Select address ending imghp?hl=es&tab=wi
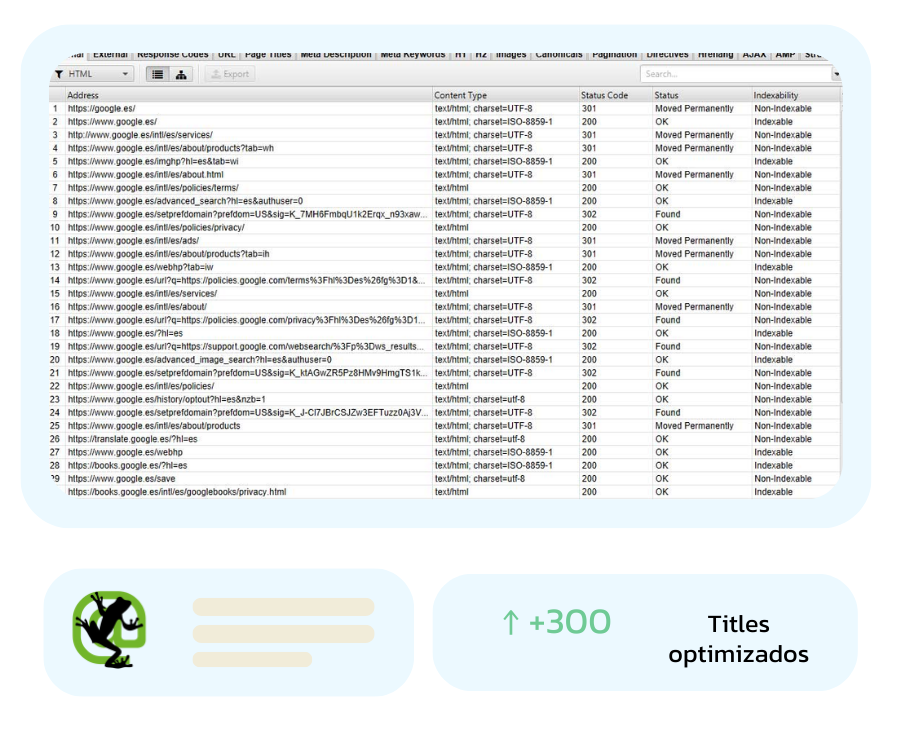 (153, 161)
